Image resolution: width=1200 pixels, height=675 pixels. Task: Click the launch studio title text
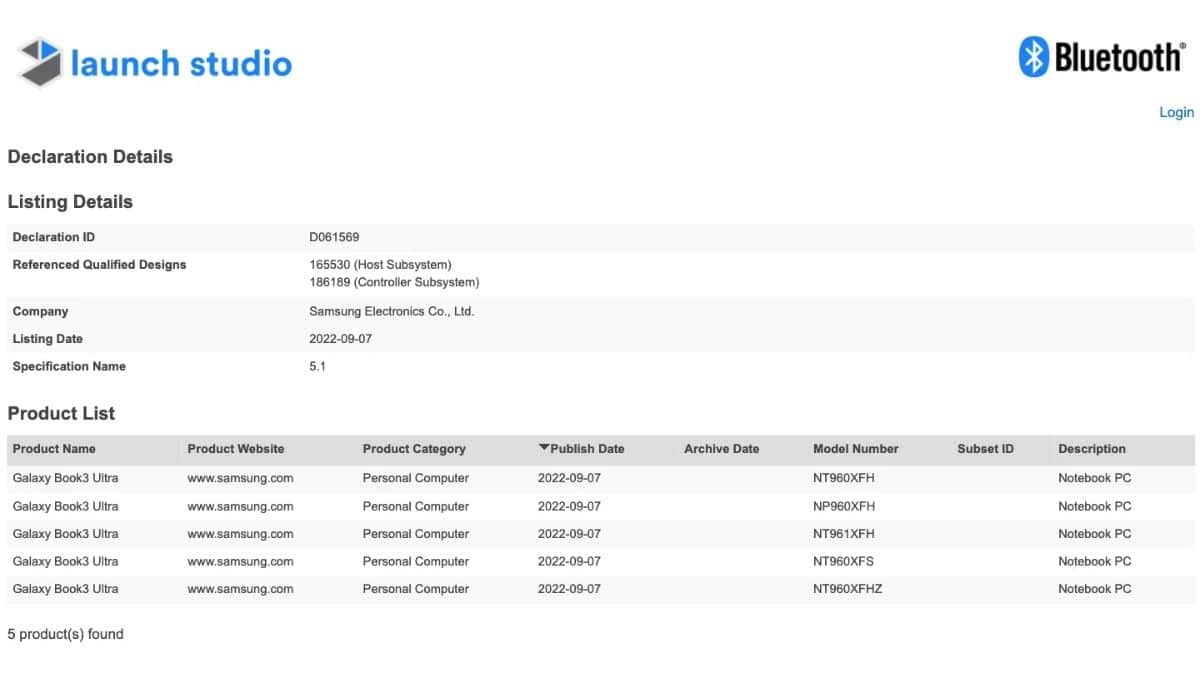(181, 63)
